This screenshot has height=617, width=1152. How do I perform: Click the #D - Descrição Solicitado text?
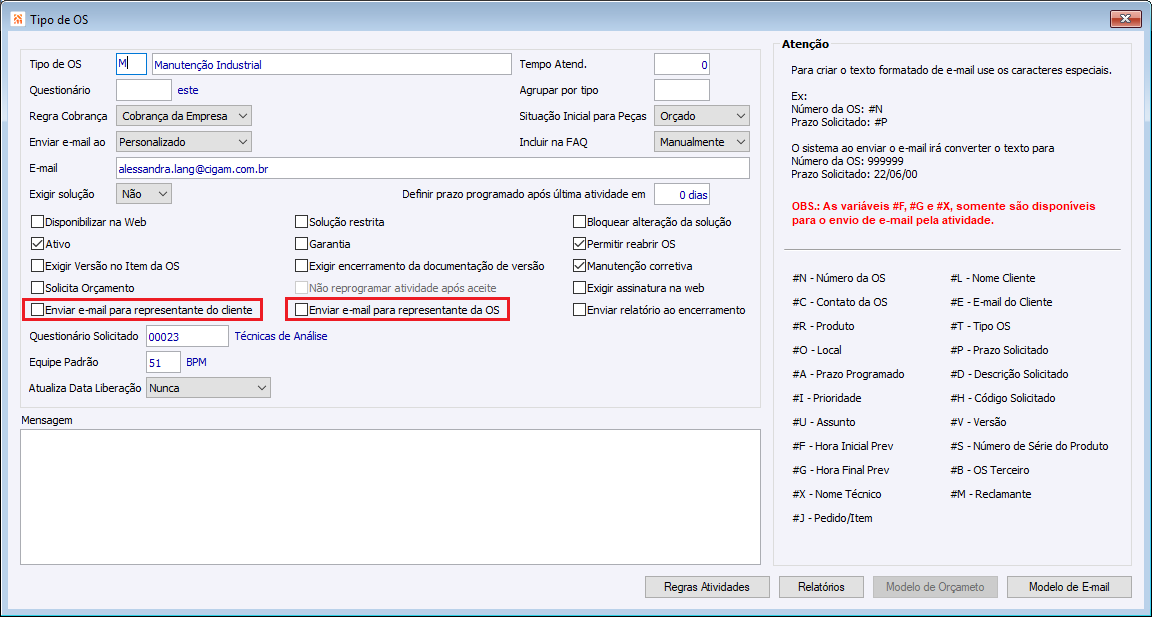(1009, 374)
